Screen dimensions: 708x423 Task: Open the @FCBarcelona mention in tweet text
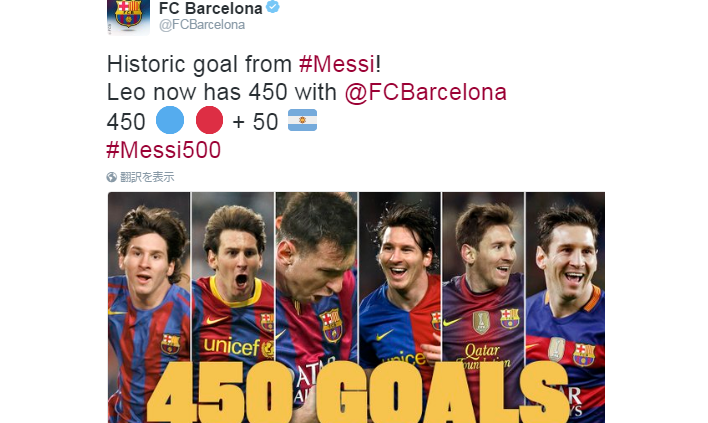pos(425,93)
